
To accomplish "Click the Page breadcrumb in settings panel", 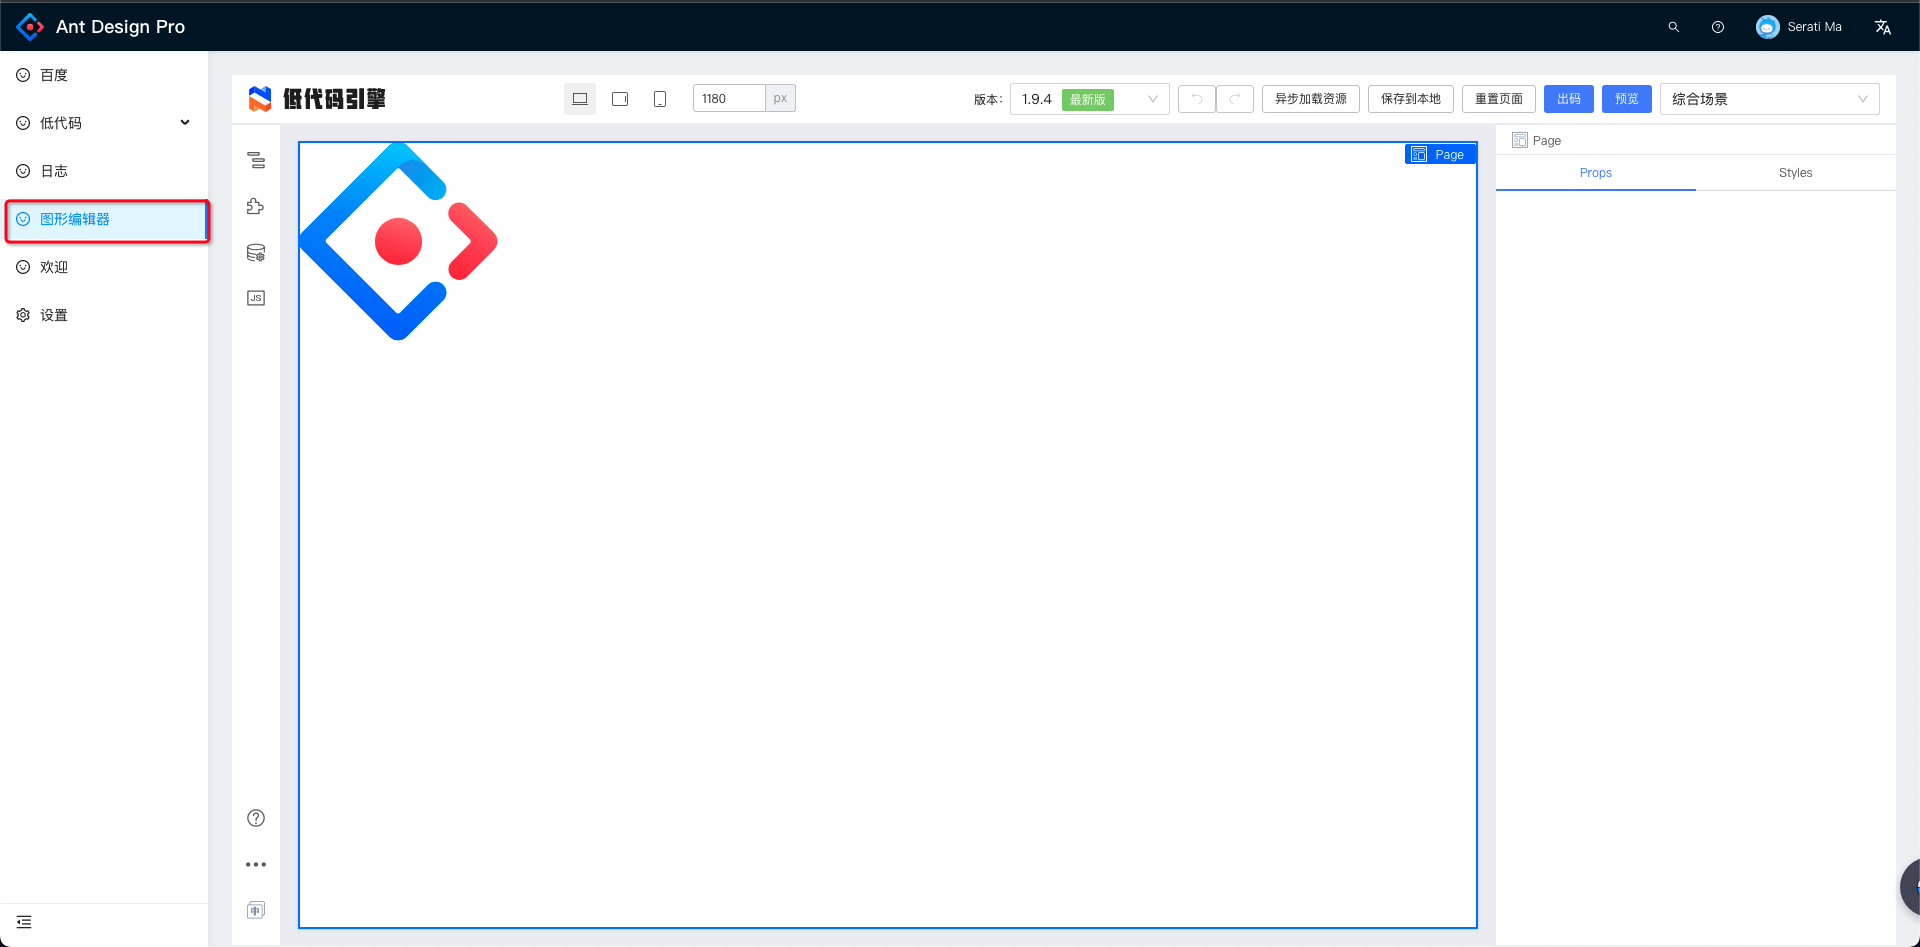I will point(1537,141).
